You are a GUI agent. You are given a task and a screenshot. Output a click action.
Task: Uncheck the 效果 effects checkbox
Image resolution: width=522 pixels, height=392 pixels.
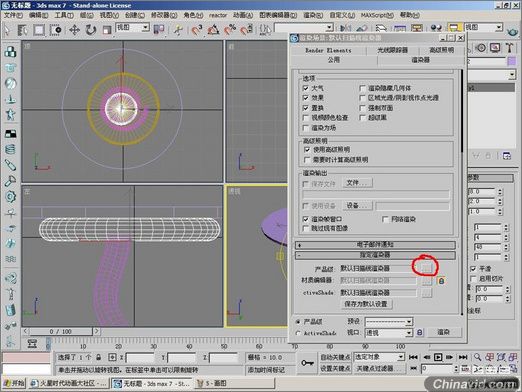coord(306,98)
